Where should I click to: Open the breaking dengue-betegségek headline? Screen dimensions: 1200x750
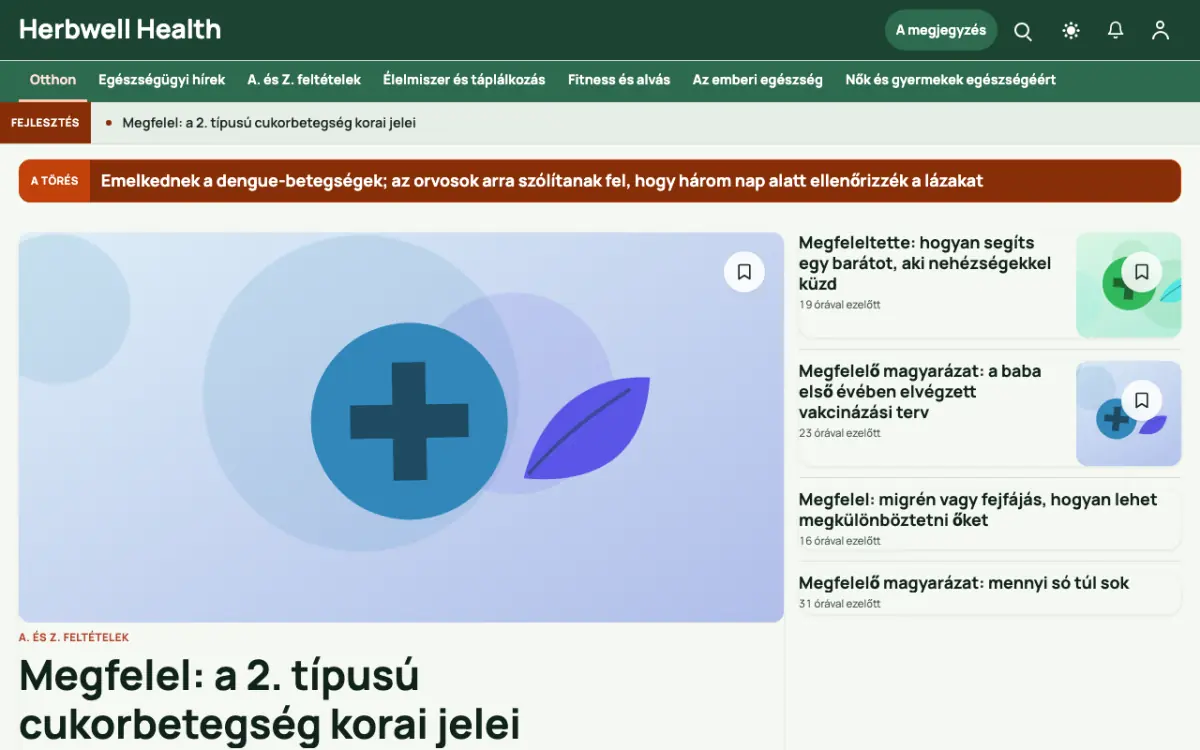542,181
